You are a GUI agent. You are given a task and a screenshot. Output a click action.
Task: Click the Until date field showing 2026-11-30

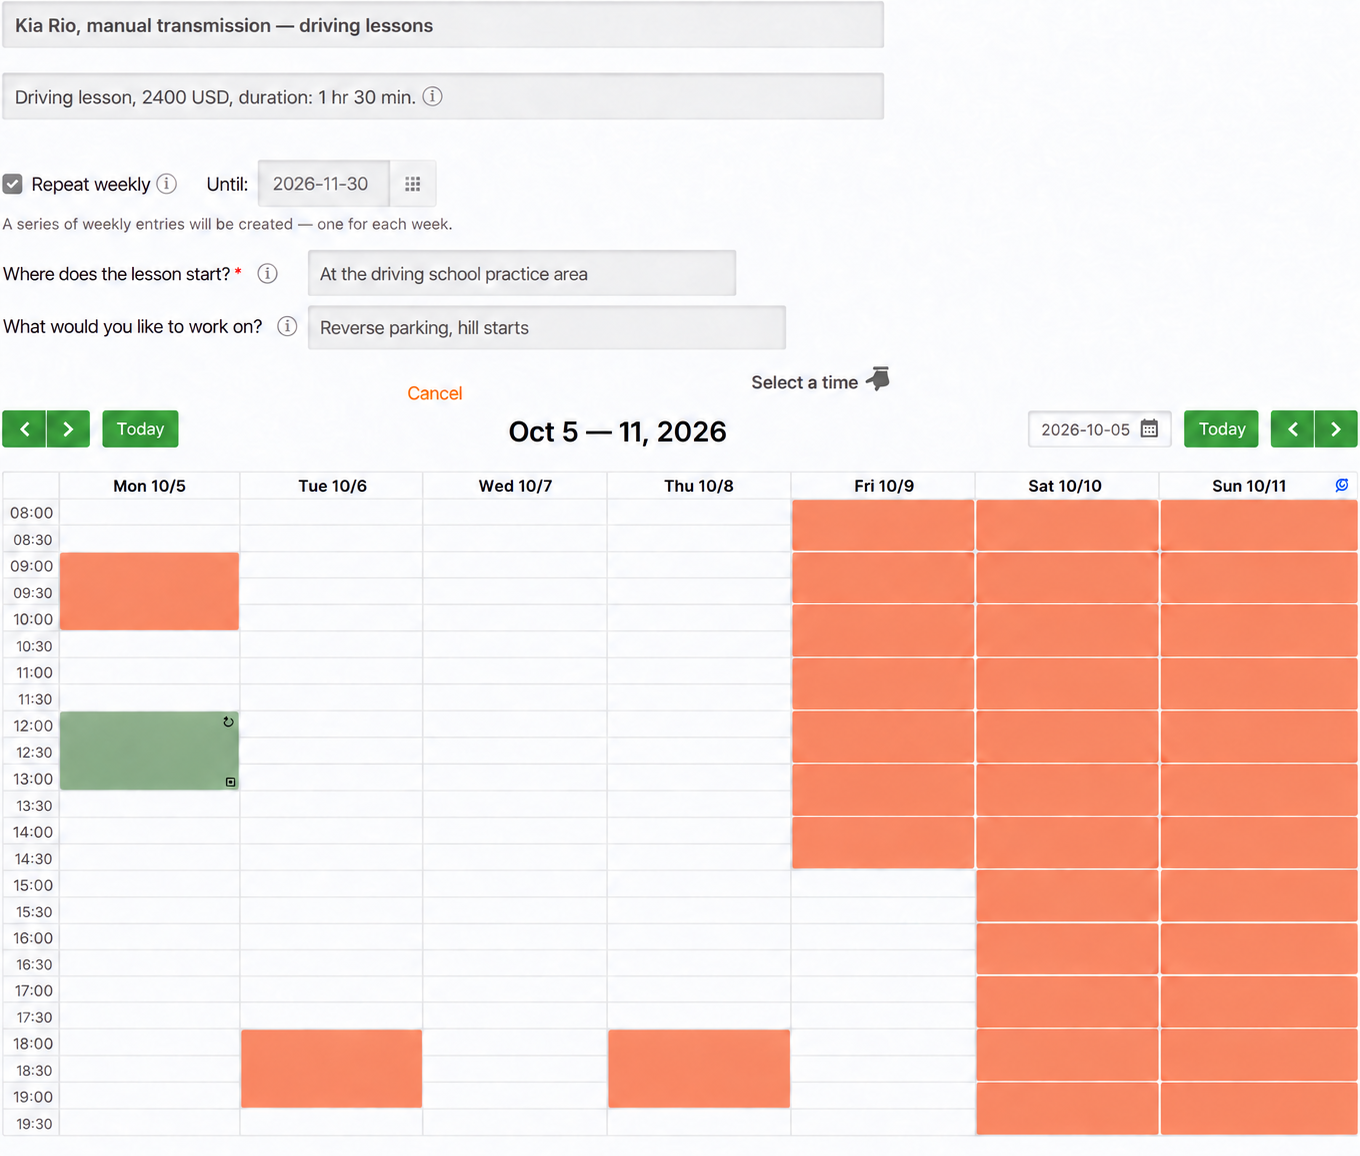pos(324,184)
